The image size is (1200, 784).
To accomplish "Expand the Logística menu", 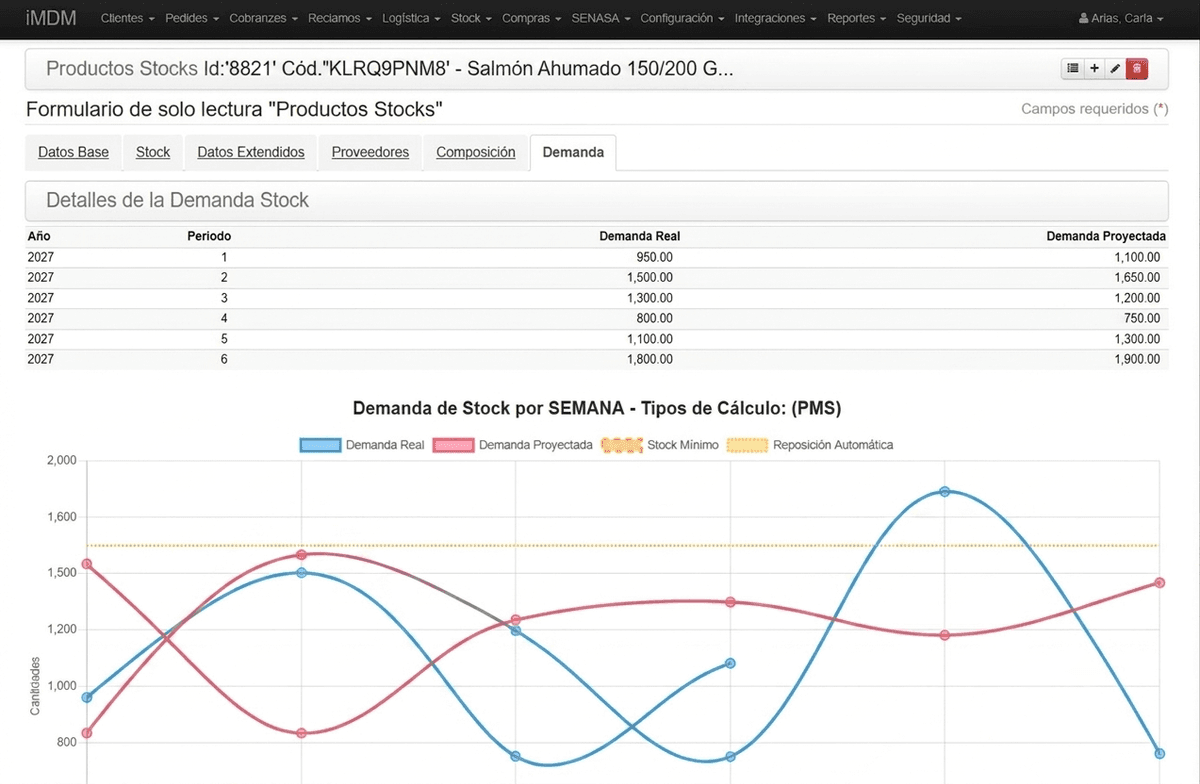I will [x=411, y=18].
